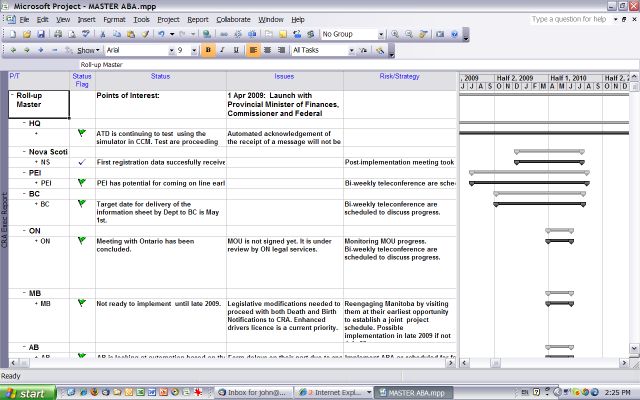Image resolution: width=640 pixels, height=400 pixels.
Task: Click the Copy Picture camera icon
Action: tap(440, 35)
